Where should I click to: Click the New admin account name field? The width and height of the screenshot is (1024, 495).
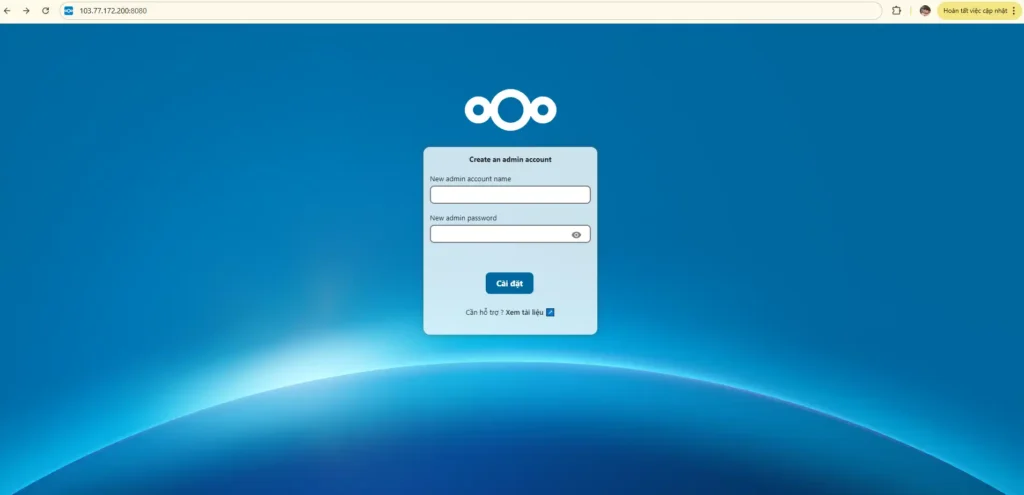coord(510,195)
